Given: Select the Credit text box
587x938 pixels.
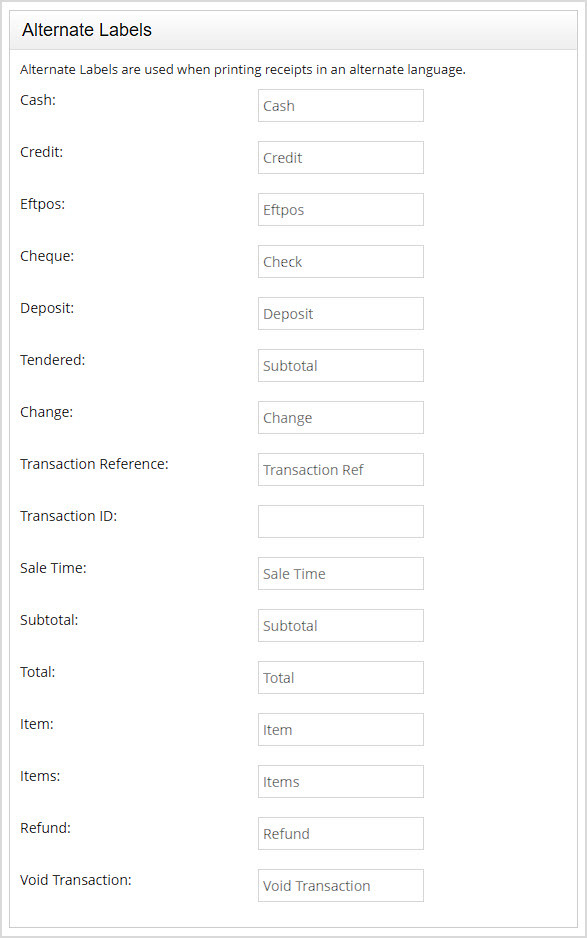Looking at the screenshot, I should pyautogui.click(x=340, y=157).
